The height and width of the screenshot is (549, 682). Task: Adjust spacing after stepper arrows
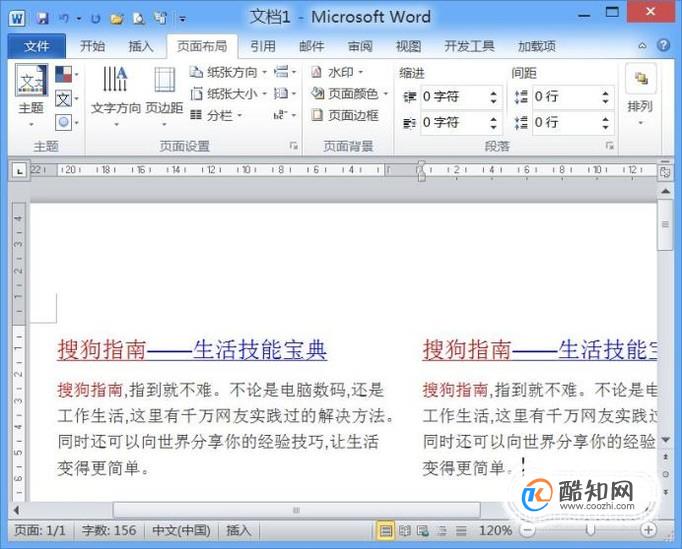pyautogui.click(x=605, y=123)
